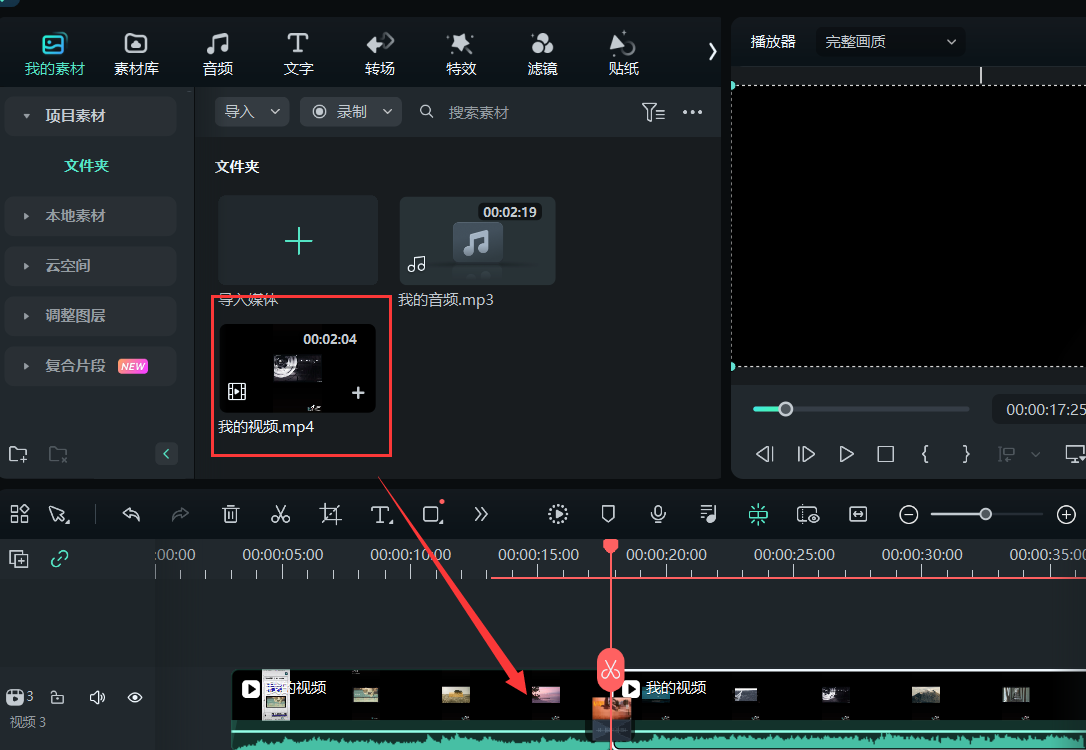Click the scissors split icon in timeline toolbar
The image size is (1086, 750).
[280, 514]
